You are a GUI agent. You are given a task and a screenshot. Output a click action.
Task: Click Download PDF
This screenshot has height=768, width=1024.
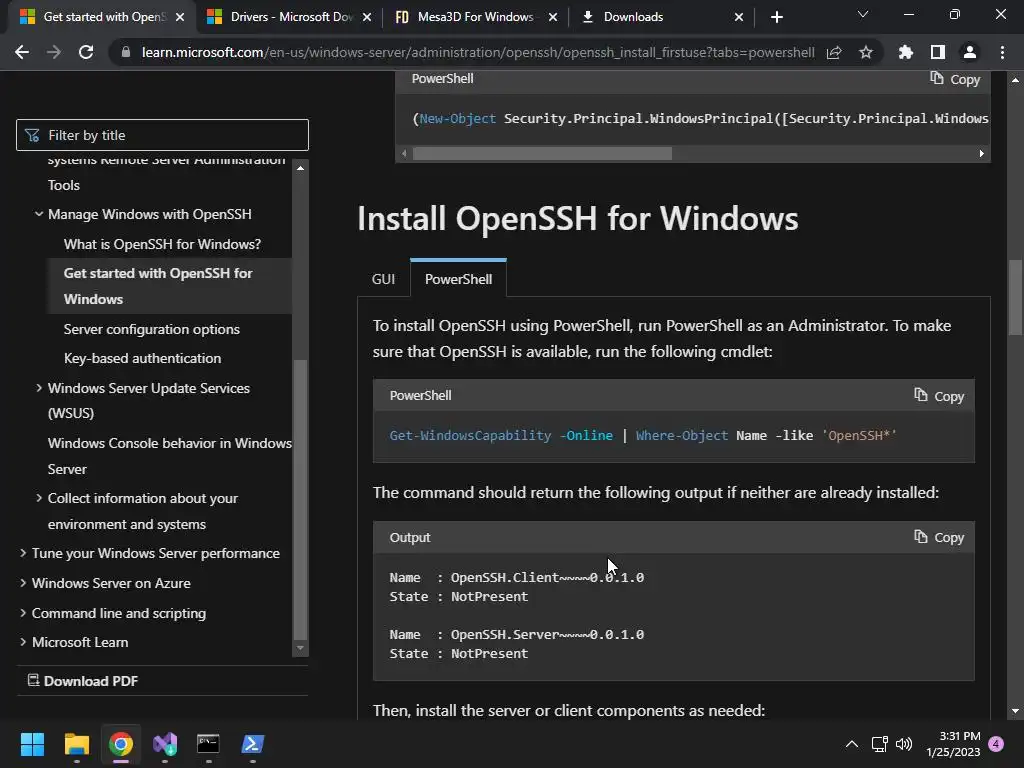[x=83, y=680]
